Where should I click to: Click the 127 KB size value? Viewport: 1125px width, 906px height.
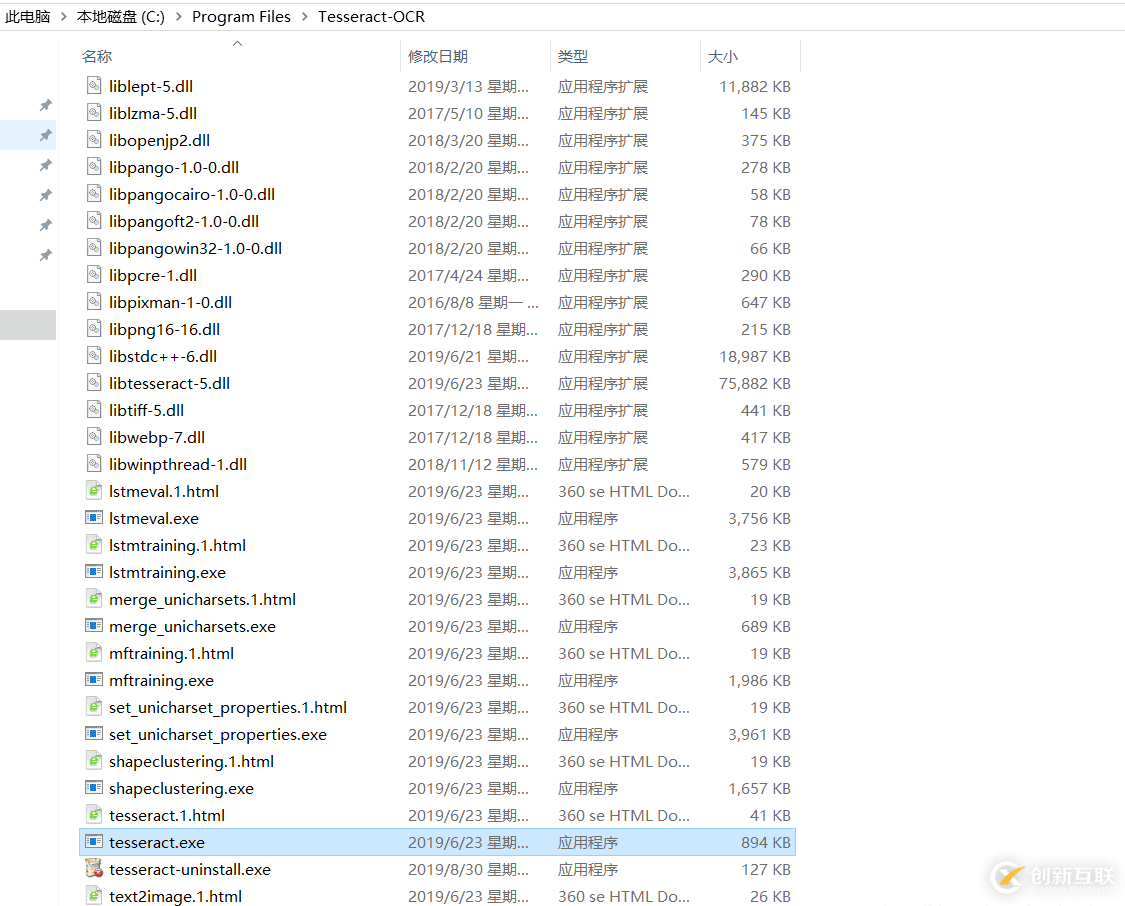[x=766, y=869]
